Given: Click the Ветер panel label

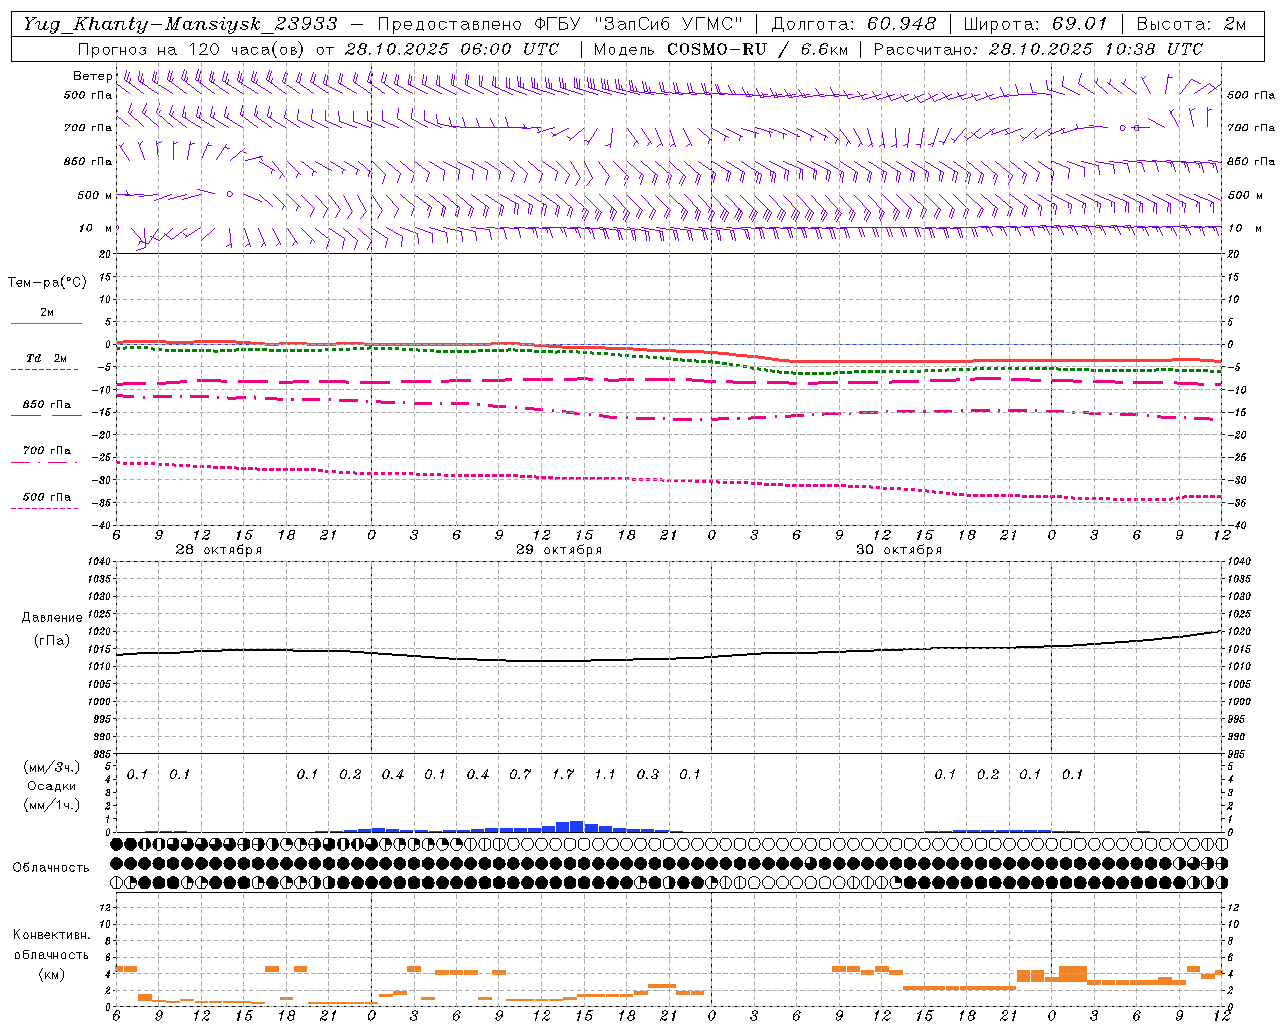Looking at the screenshot, I should pyautogui.click(x=93, y=76).
